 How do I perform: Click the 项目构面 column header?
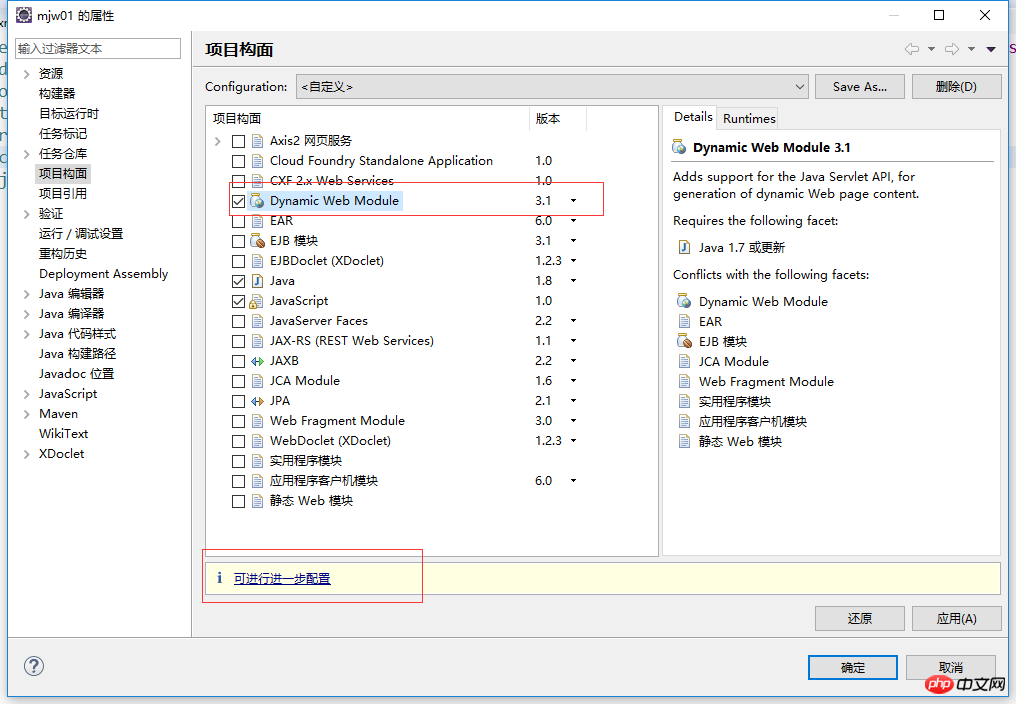(368, 119)
